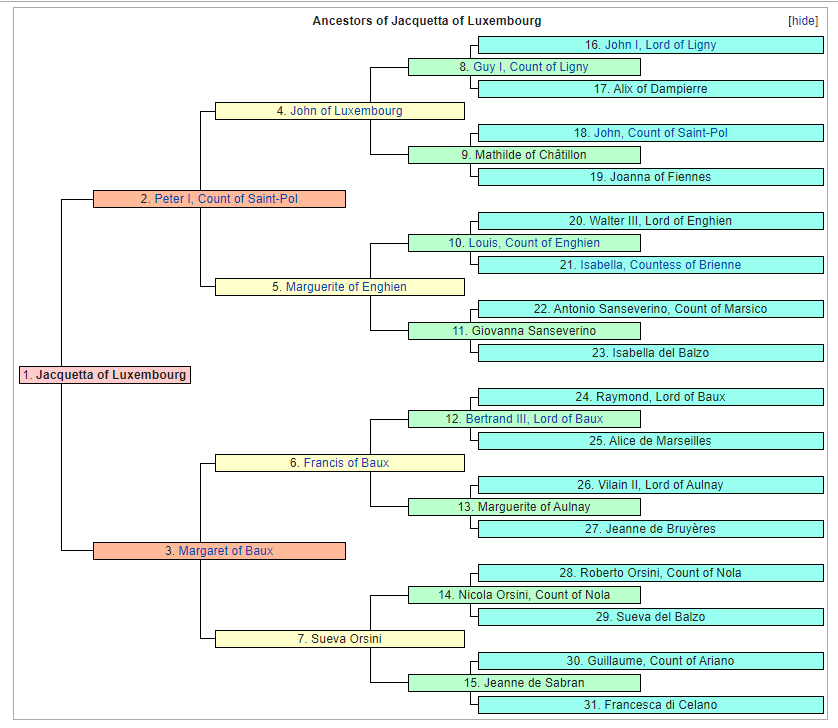Open Peter I, Count of Saint-Pol link
Screen dimensions: 838x728
[x=225, y=199]
